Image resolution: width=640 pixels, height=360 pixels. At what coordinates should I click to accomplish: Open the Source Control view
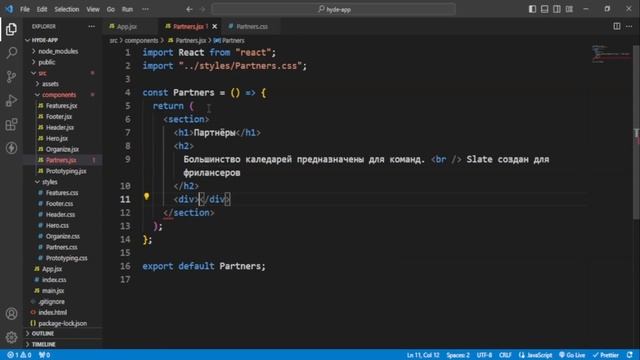pyautogui.click(x=11, y=76)
